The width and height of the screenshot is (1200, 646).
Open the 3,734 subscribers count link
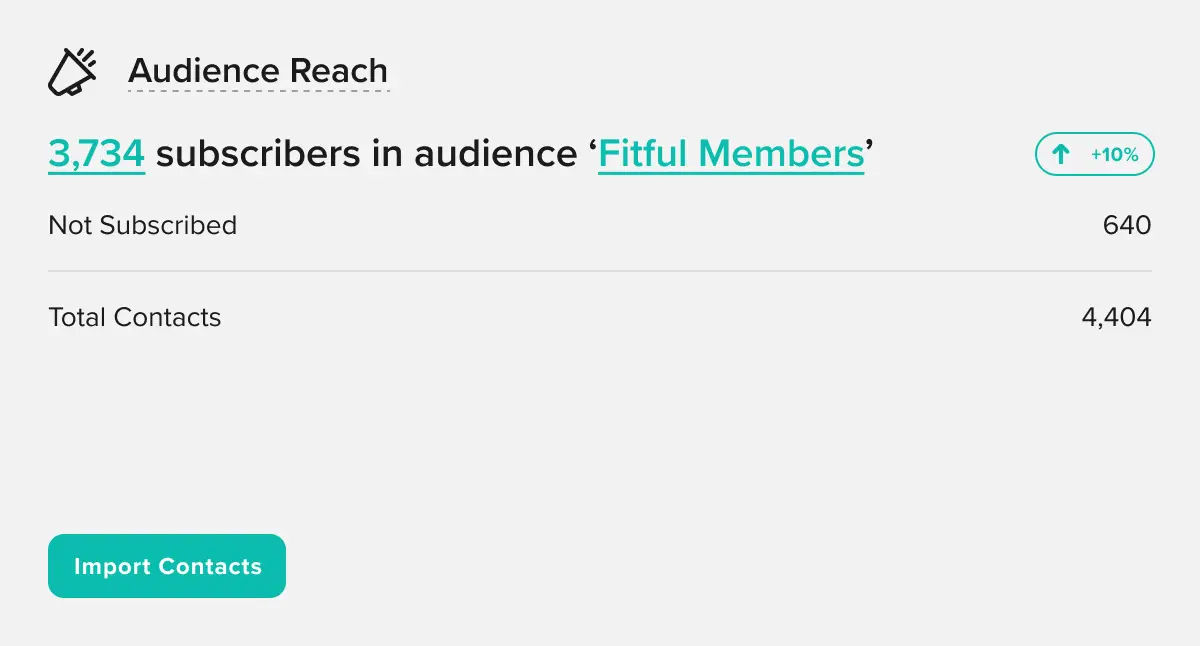97,154
